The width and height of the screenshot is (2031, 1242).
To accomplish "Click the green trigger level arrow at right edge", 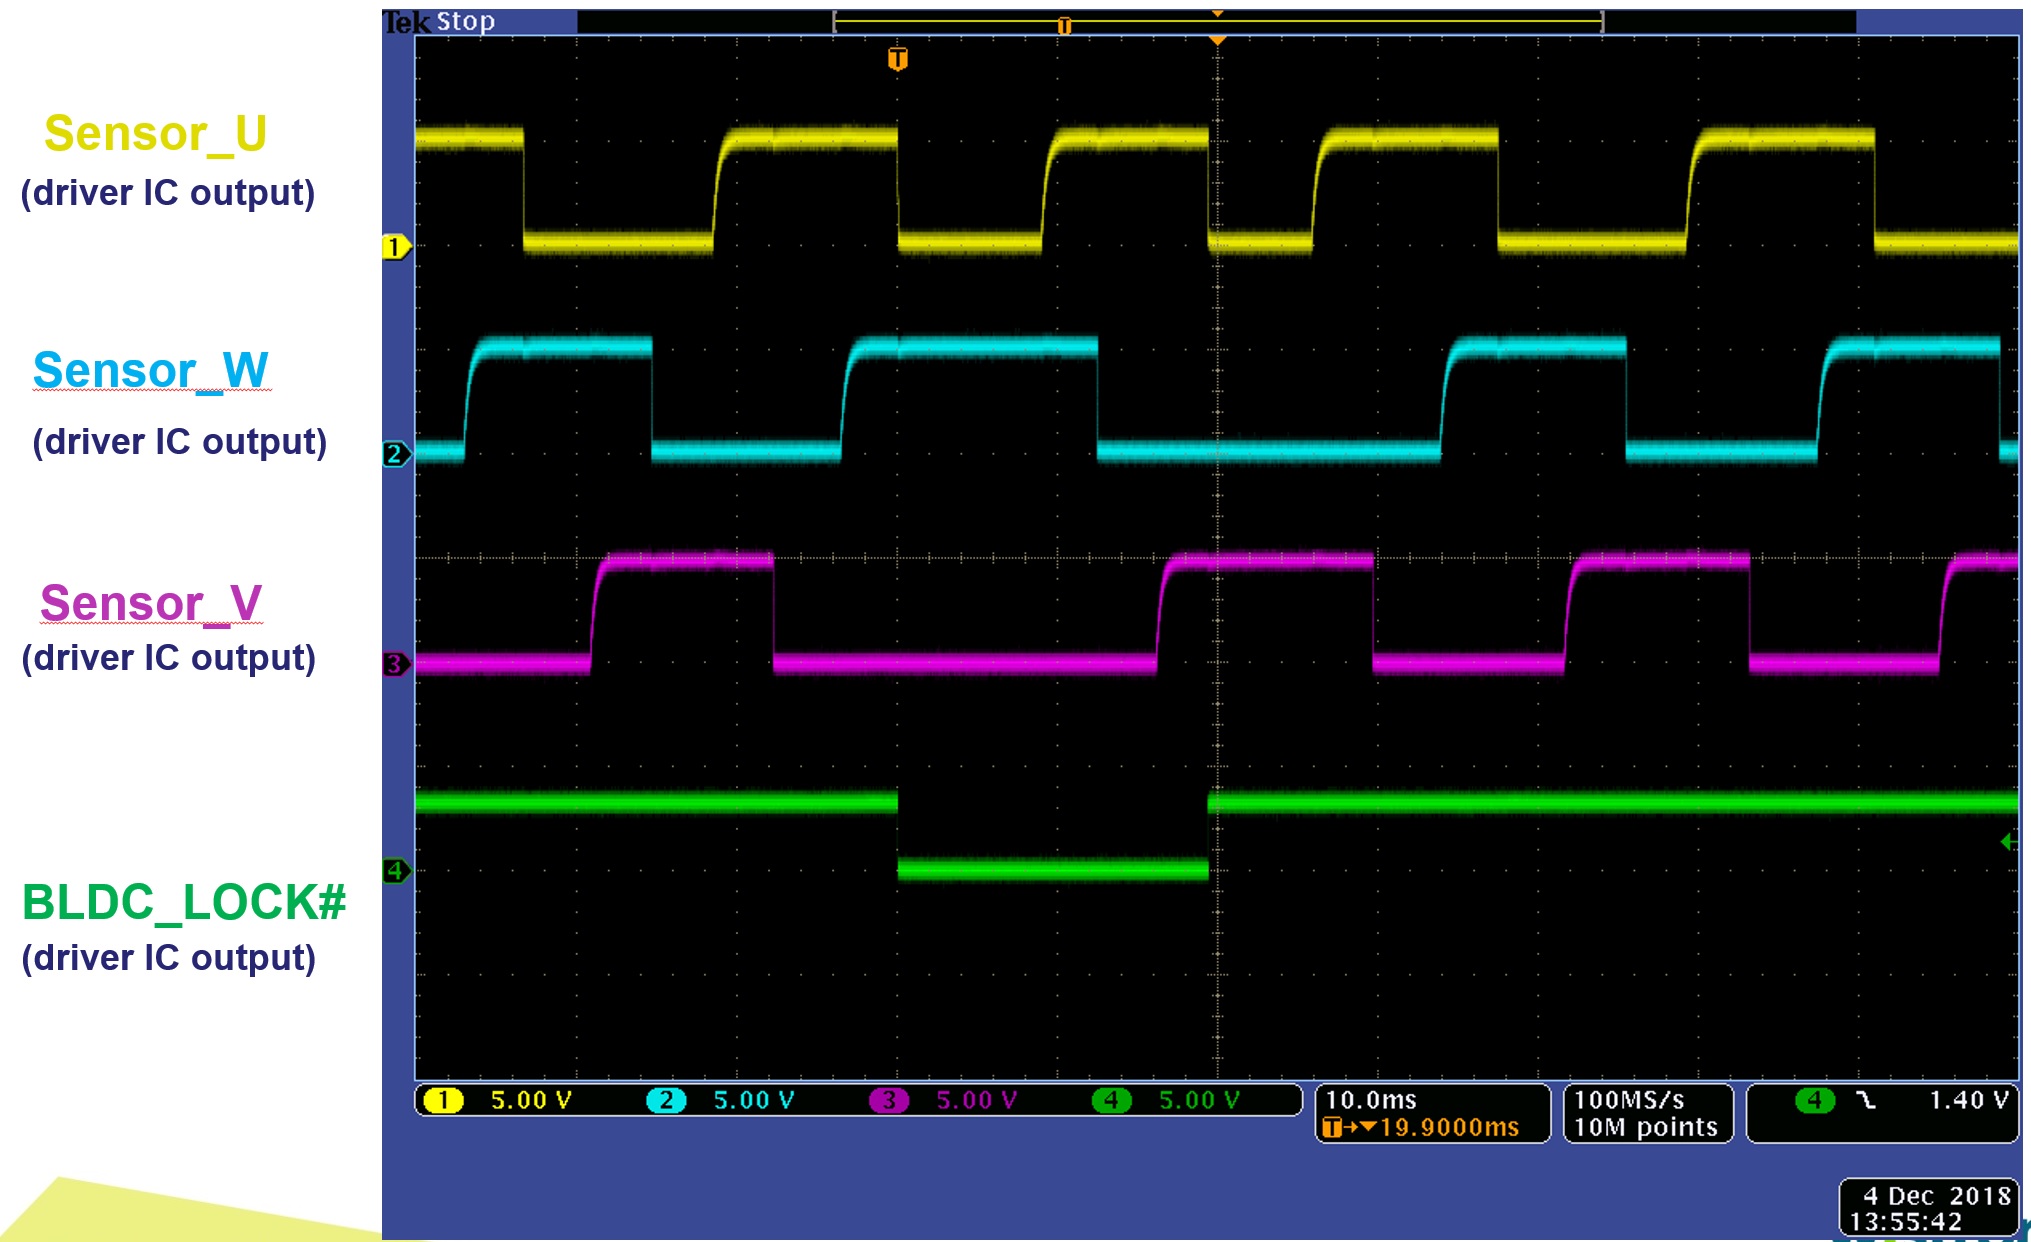I will pyautogui.click(x=2007, y=842).
